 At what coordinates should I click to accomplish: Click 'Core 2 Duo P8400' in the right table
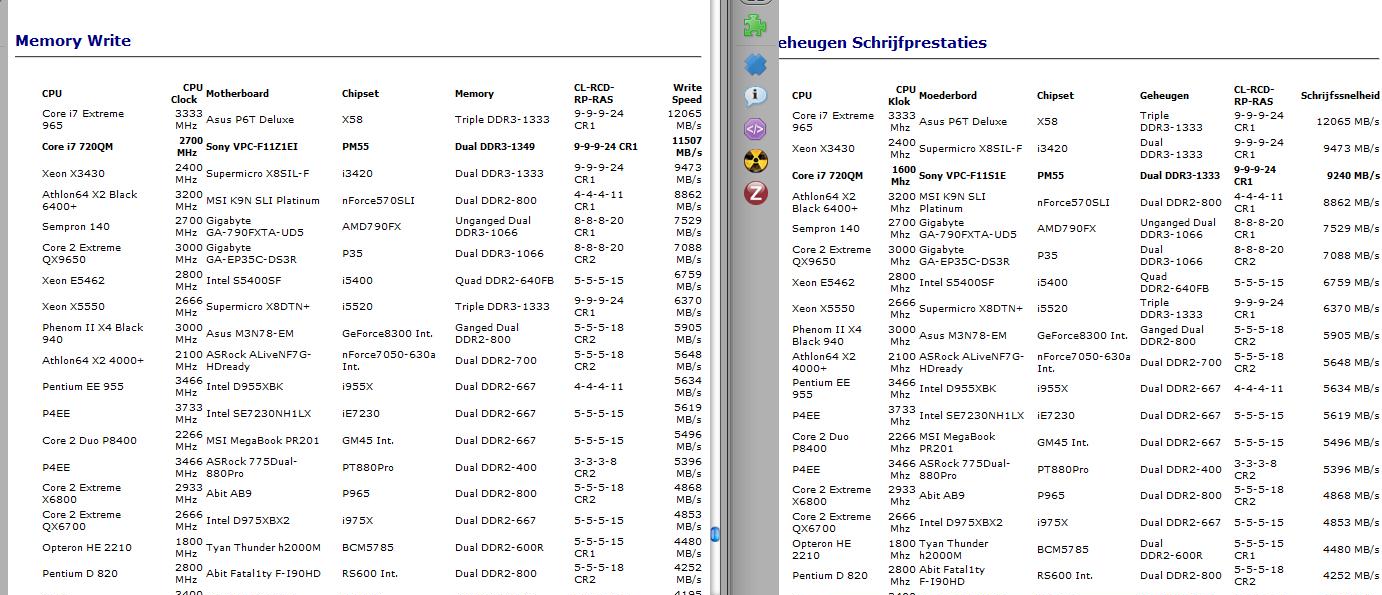tap(820, 442)
